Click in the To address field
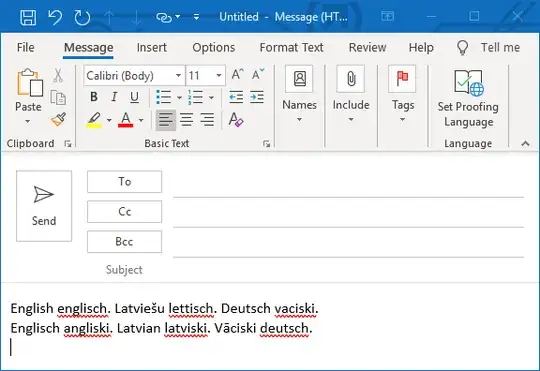The height and width of the screenshot is (371, 540). [349, 186]
